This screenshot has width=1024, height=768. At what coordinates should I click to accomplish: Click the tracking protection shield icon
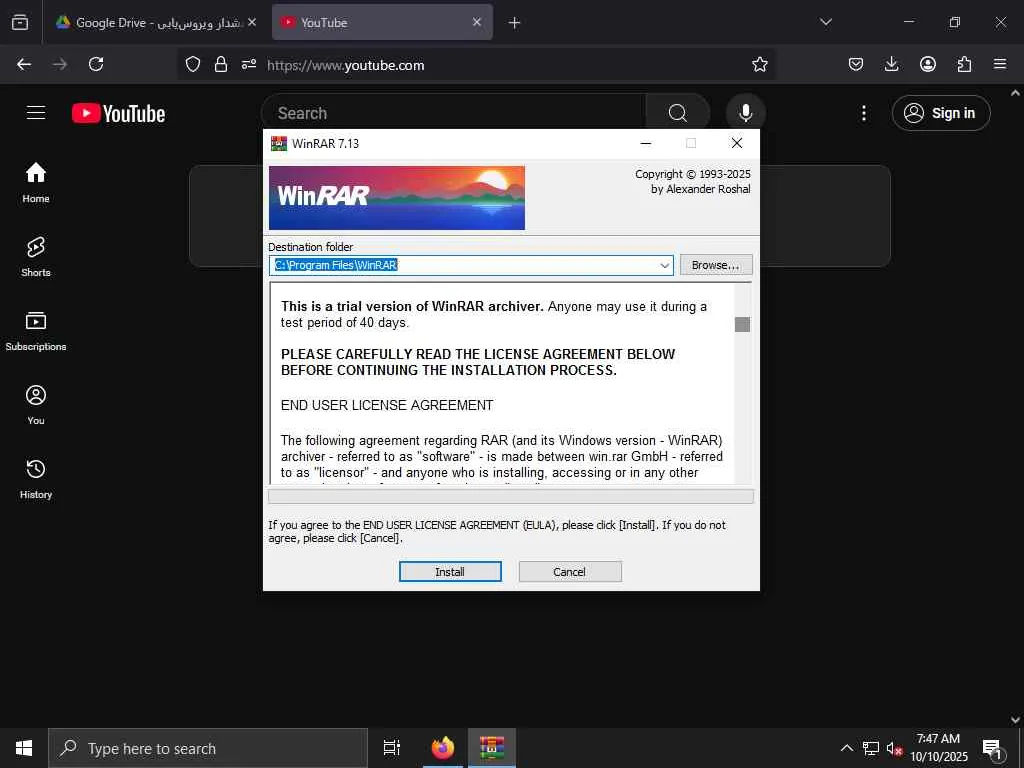tap(193, 64)
